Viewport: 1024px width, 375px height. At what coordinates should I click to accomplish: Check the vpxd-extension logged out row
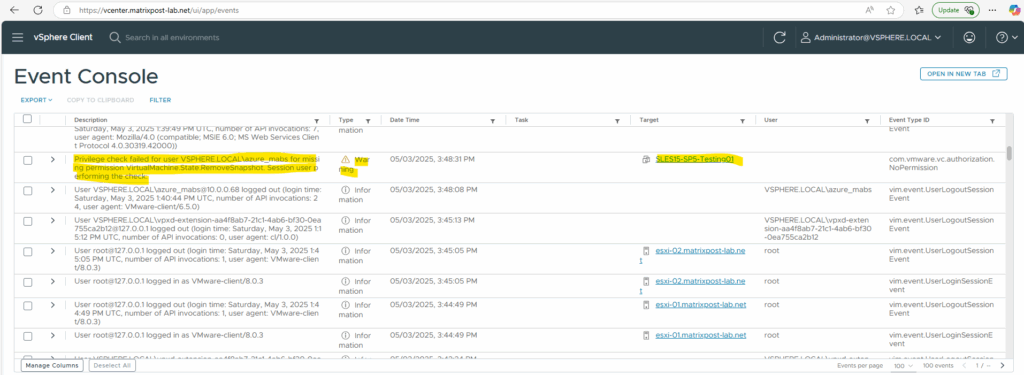point(27,221)
